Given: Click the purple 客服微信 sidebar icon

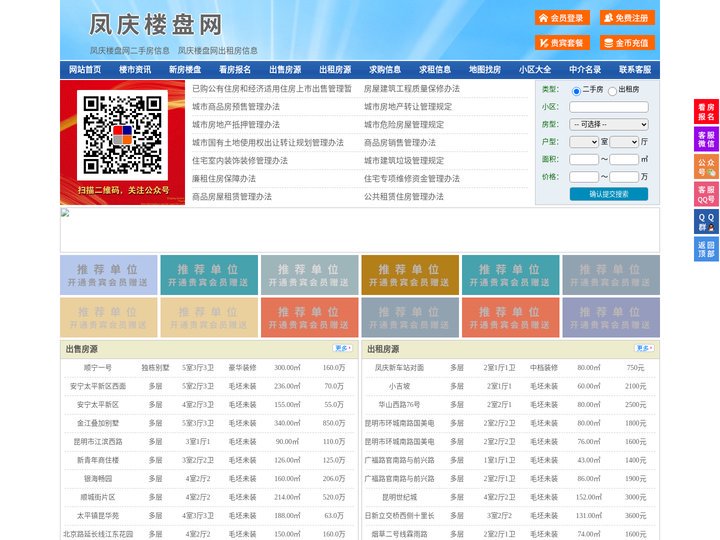Looking at the screenshot, I should click(x=706, y=139).
